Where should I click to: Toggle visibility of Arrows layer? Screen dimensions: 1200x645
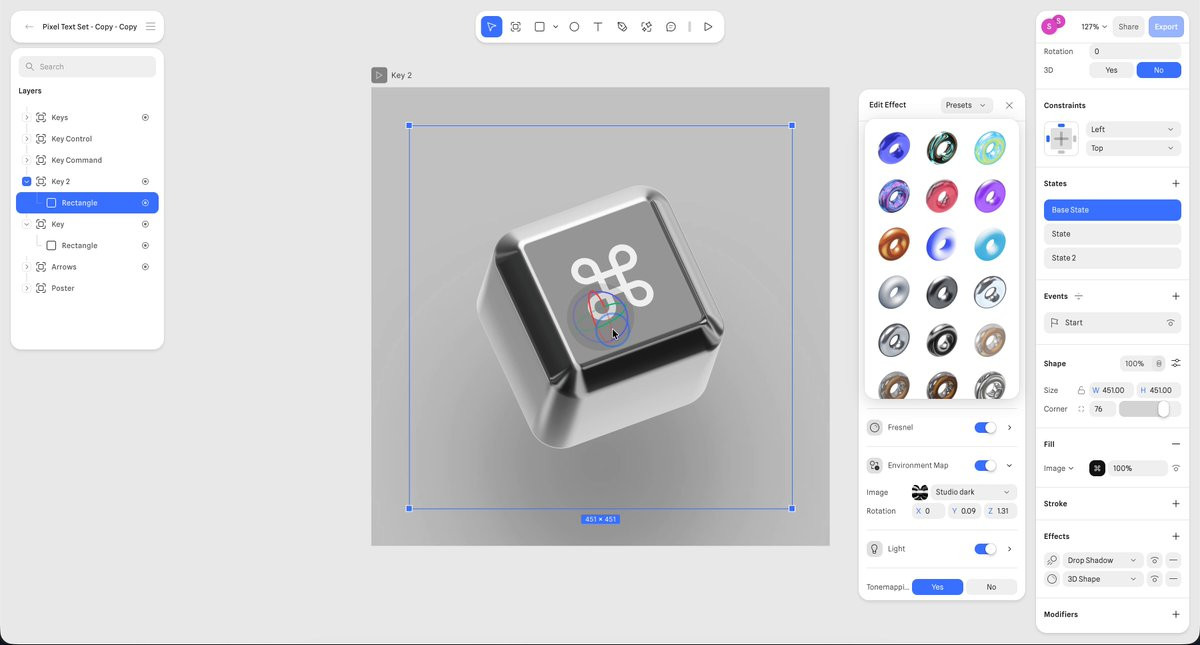(x=145, y=267)
